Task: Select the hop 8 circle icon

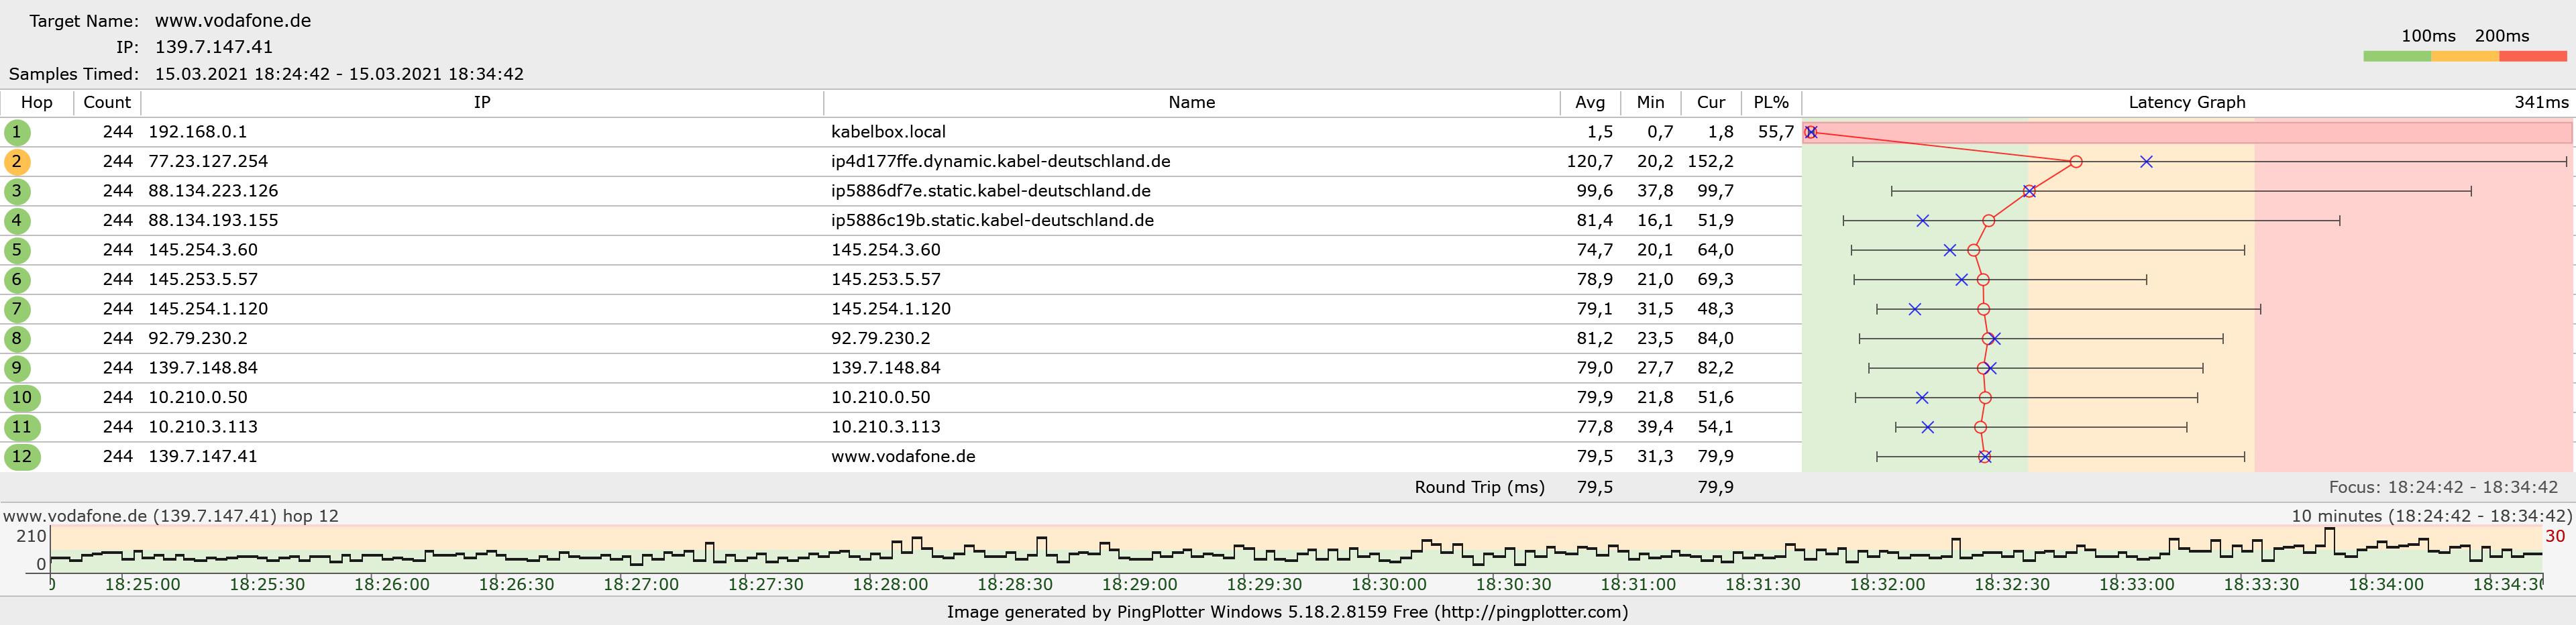Action: (17, 339)
